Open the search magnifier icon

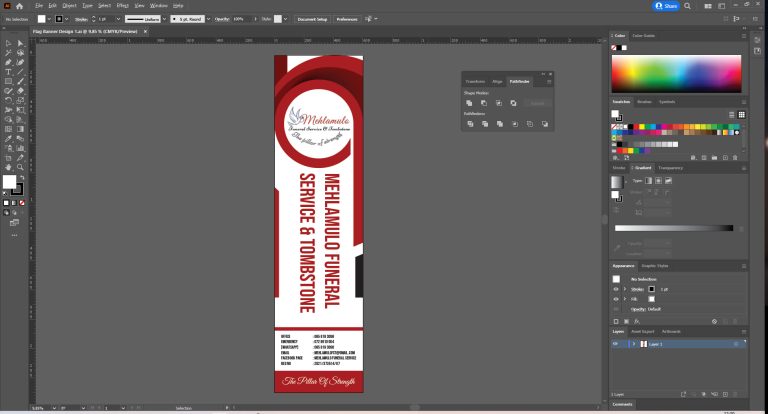(690, 6)
